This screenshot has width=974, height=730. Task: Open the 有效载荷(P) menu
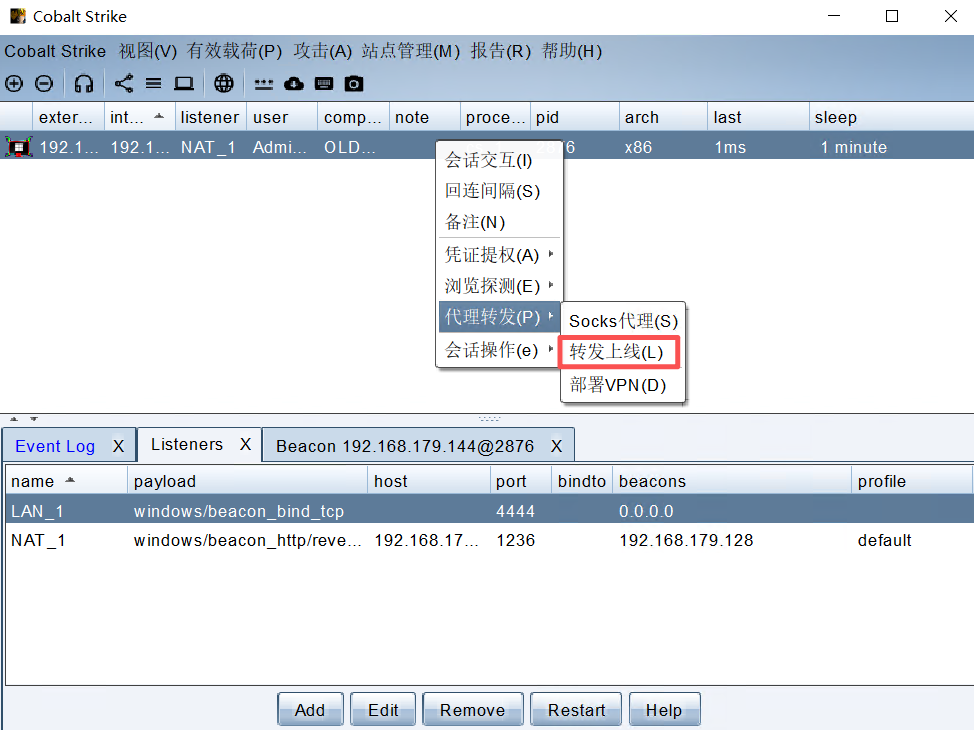234,51
